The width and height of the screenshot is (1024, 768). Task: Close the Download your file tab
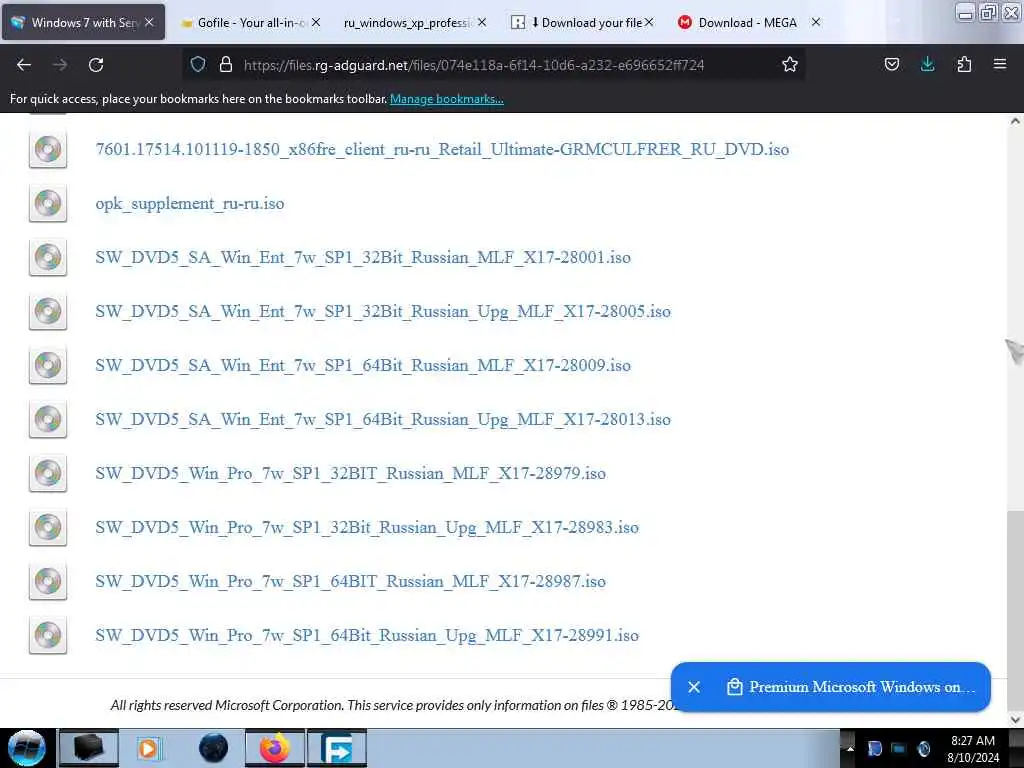649,22
